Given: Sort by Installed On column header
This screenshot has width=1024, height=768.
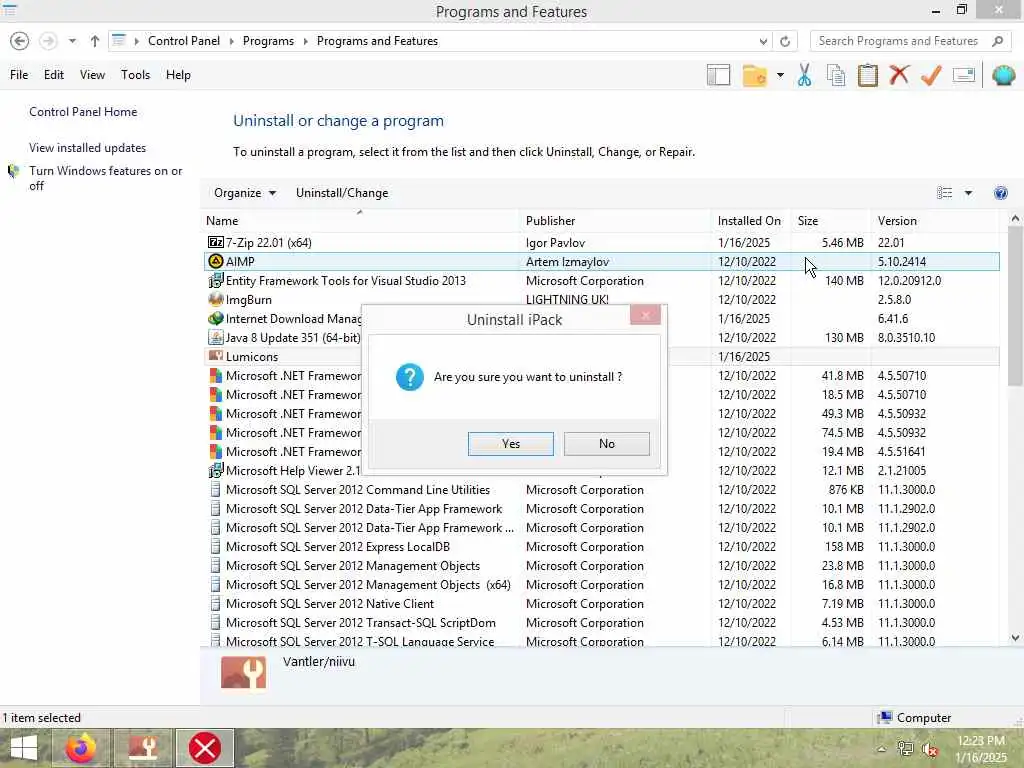Looking at the screenshot, I should (749, 221).
